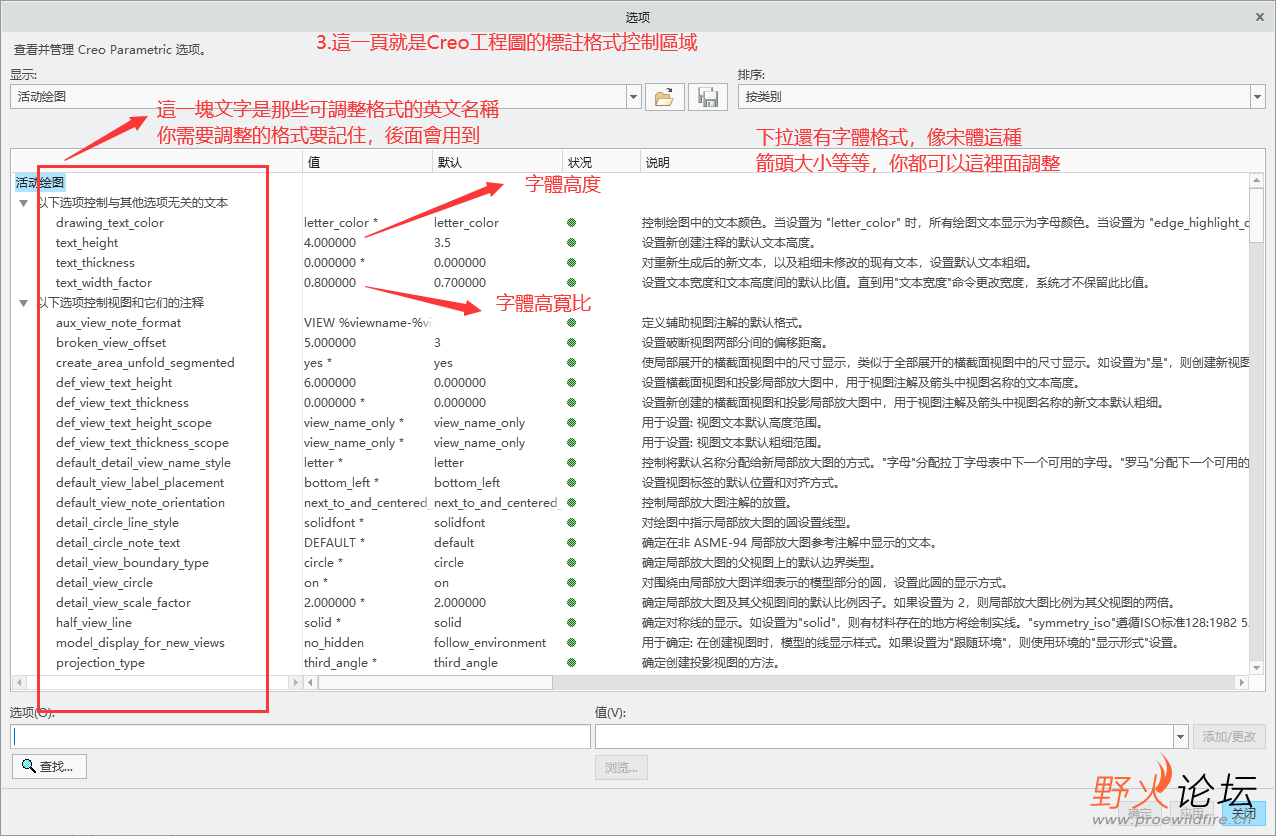
Task: Select the def_view_text_height option
Action: tap(114, 383)
